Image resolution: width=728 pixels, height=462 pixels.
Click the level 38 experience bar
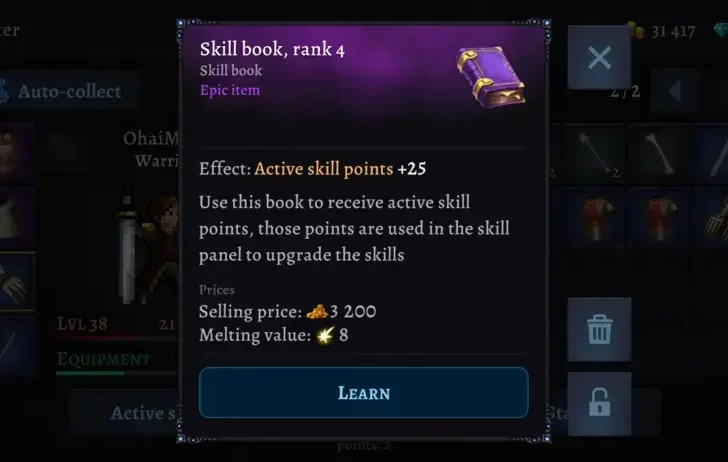[116, 338]
